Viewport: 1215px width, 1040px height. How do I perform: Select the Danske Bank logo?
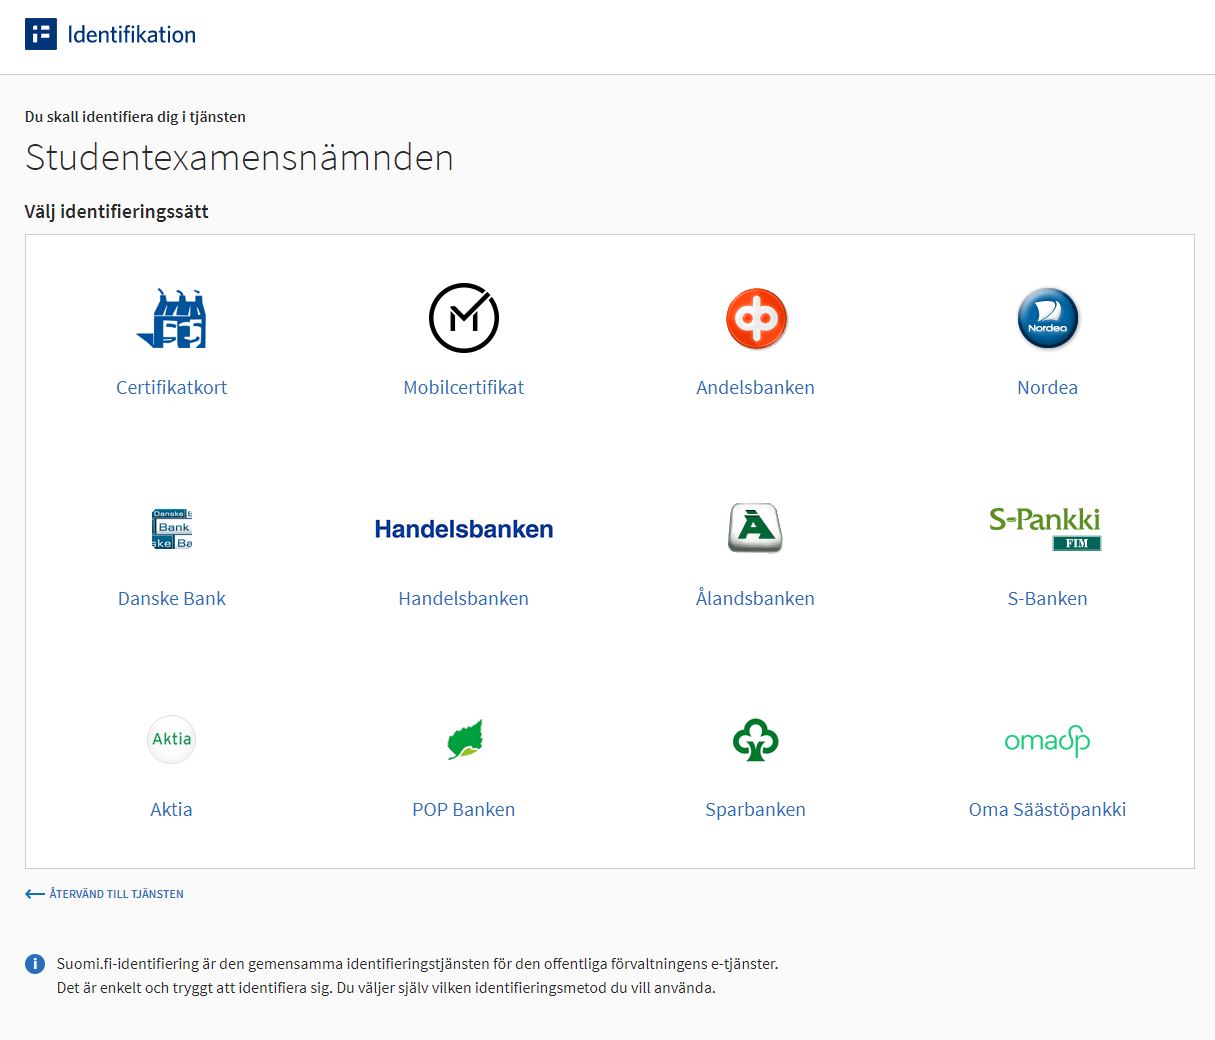(172, 529)
